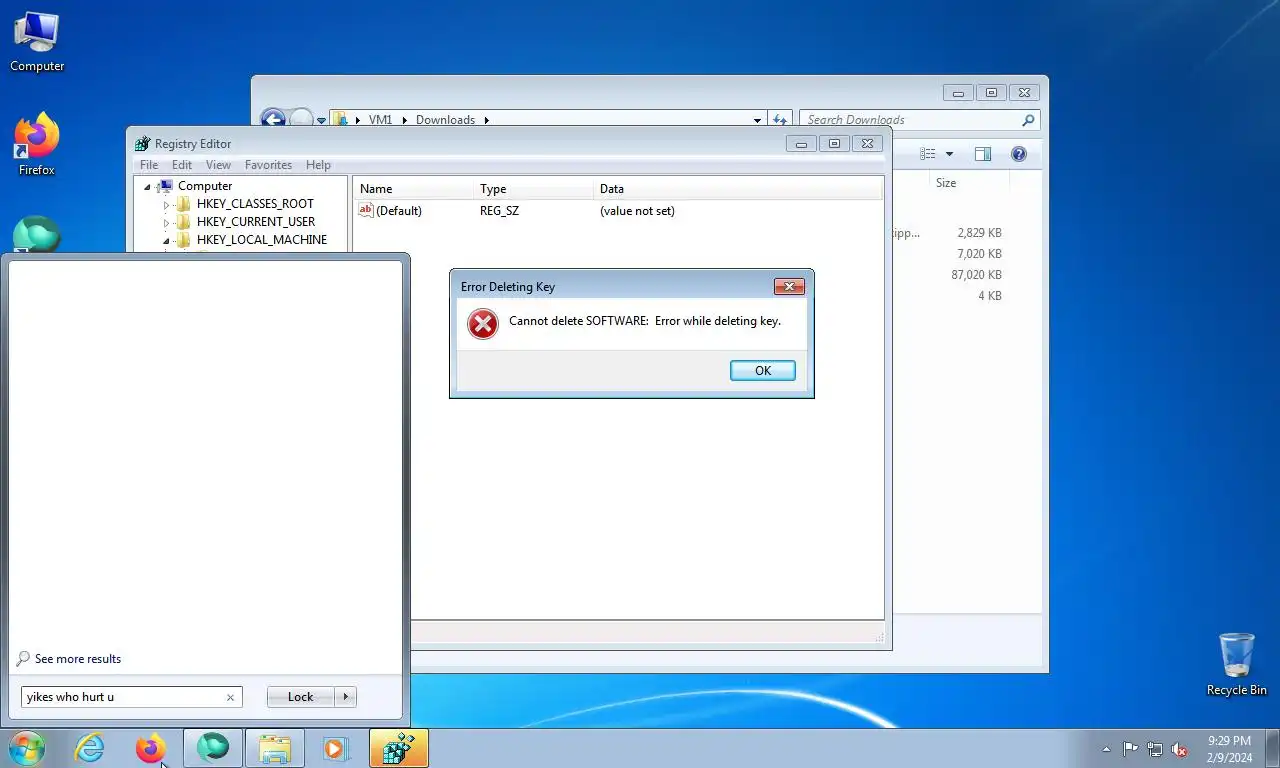Collapse HKEY_LOCAL_MACHINE tree node
Image resolution: width=1280 pixels, height=768 pixels.
(x=166, y=241)
